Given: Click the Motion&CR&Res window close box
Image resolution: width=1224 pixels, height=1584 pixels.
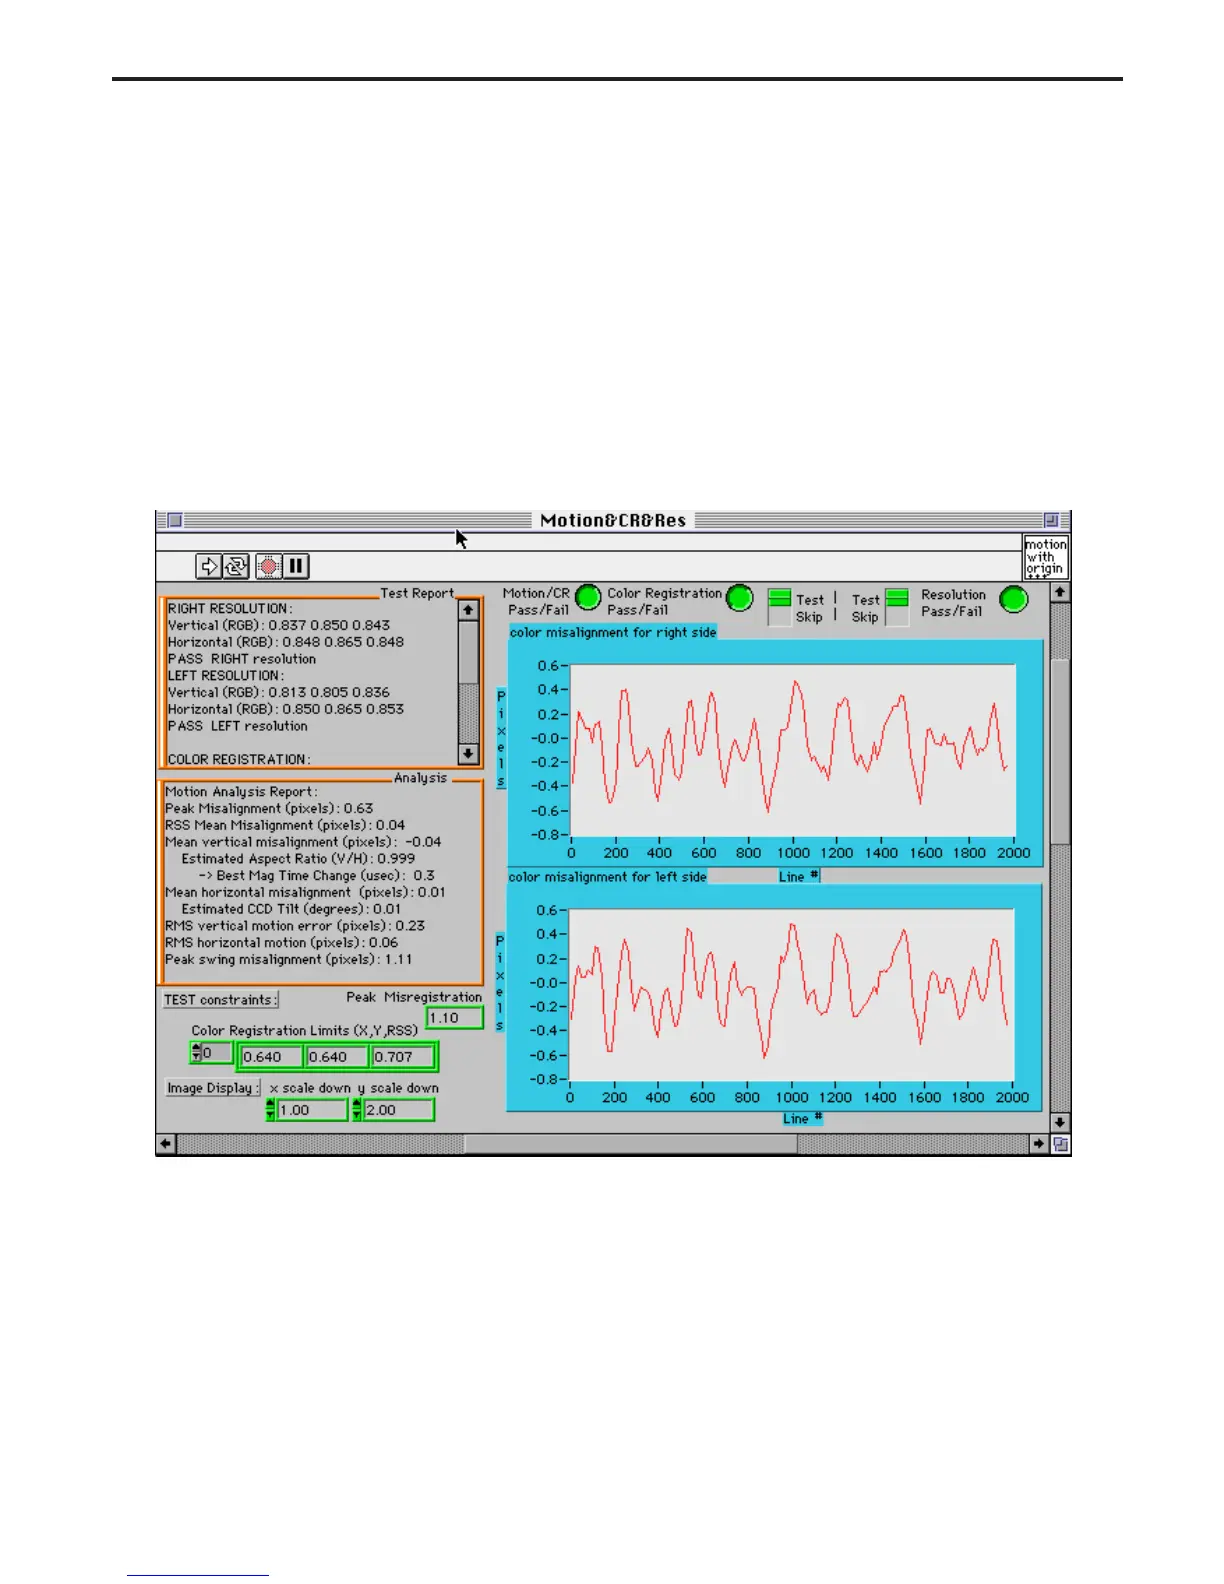Looking at the screenshot, I should tap(174, 520).
